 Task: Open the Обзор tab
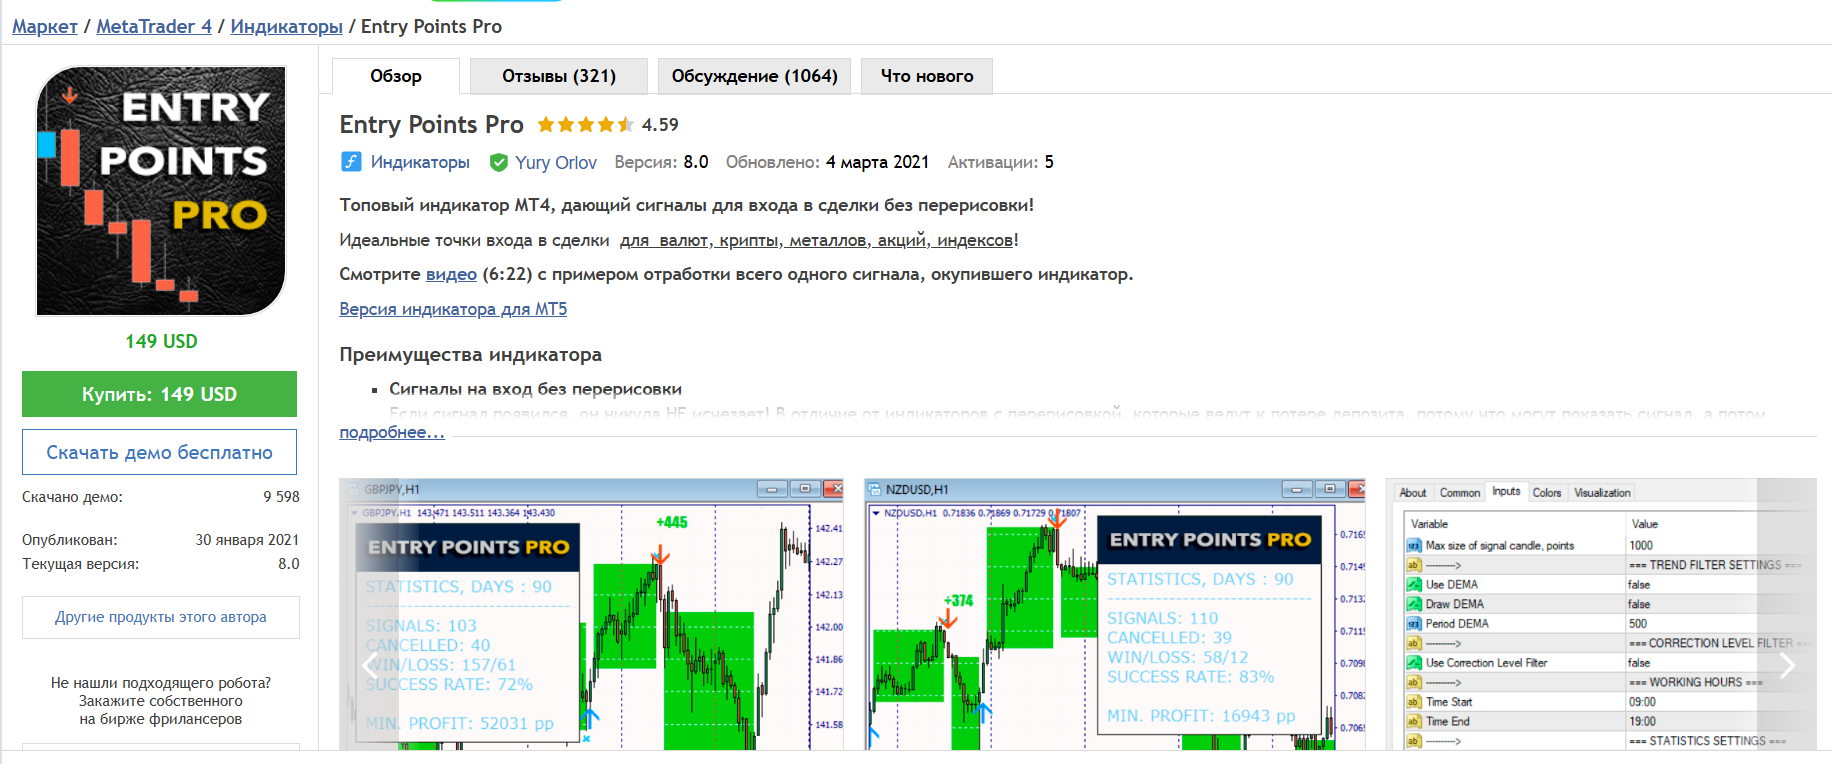click(x=396, y=76)
